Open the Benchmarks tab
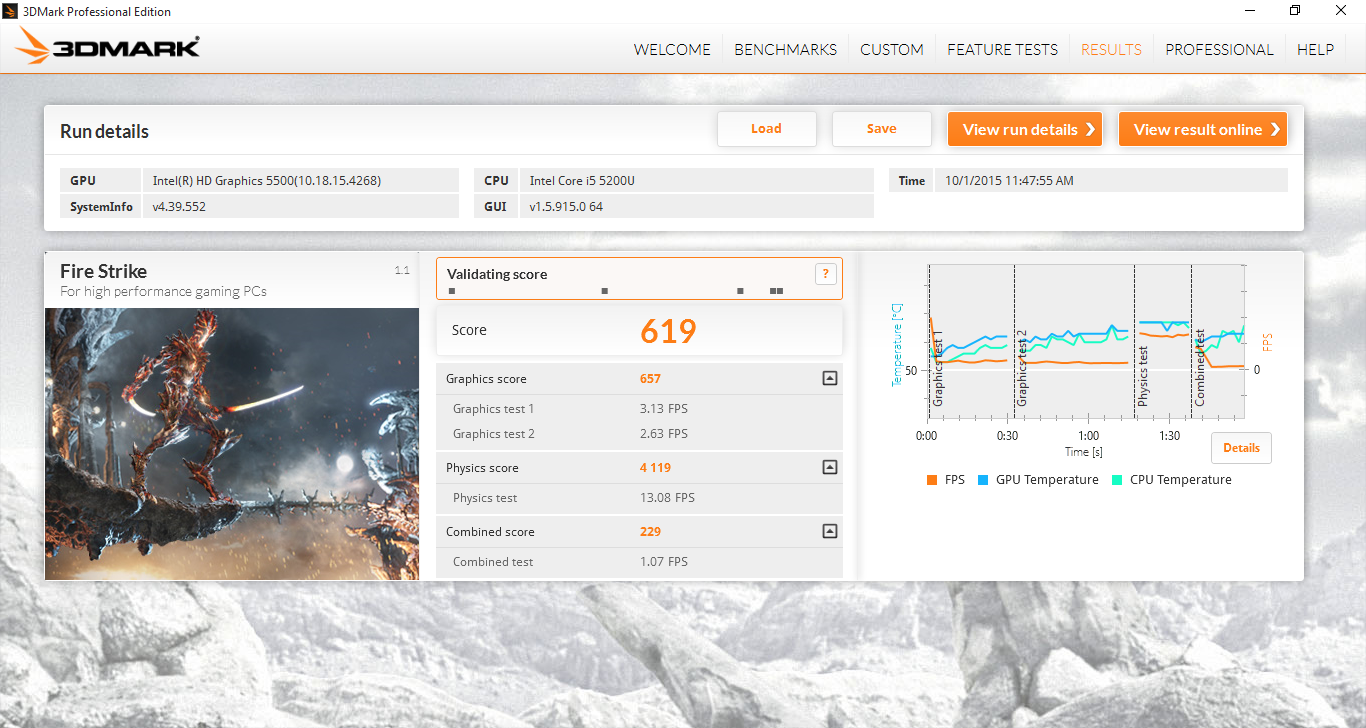The width and height of the screenshot is (1366, 728). click(x=785, y=50)
